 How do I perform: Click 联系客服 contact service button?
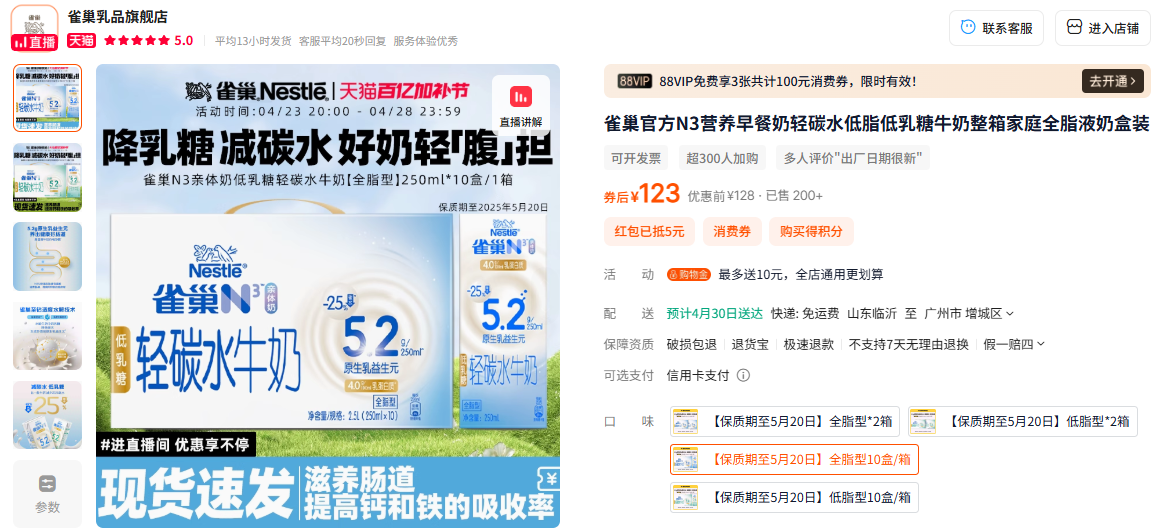point(996,28)
